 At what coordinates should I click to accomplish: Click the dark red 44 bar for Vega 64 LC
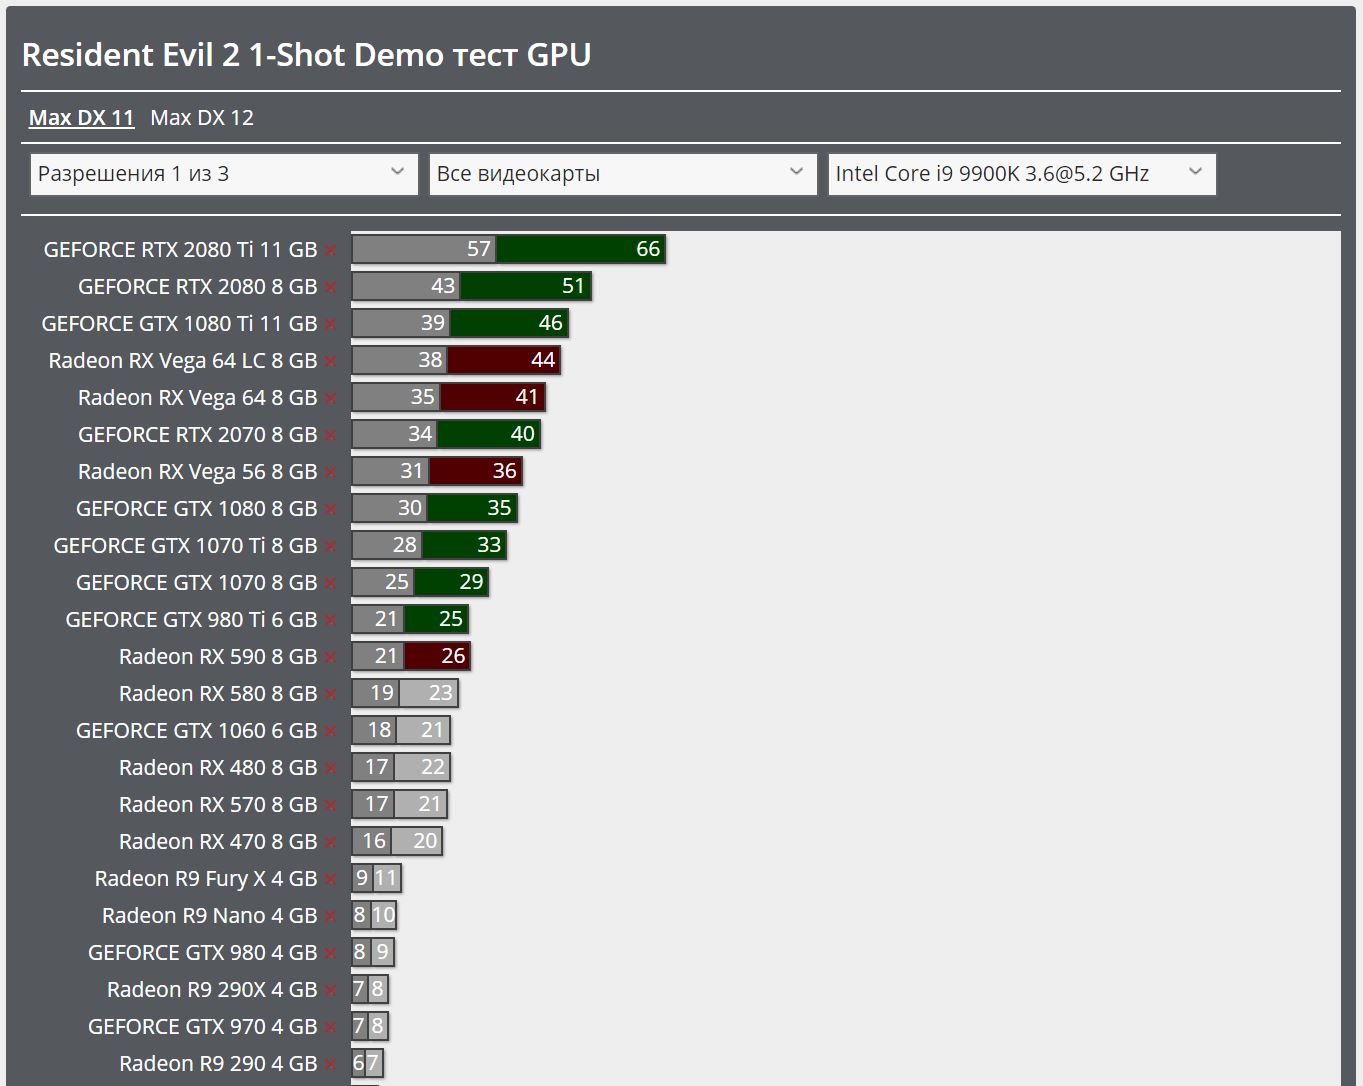[x=503, y=360]
